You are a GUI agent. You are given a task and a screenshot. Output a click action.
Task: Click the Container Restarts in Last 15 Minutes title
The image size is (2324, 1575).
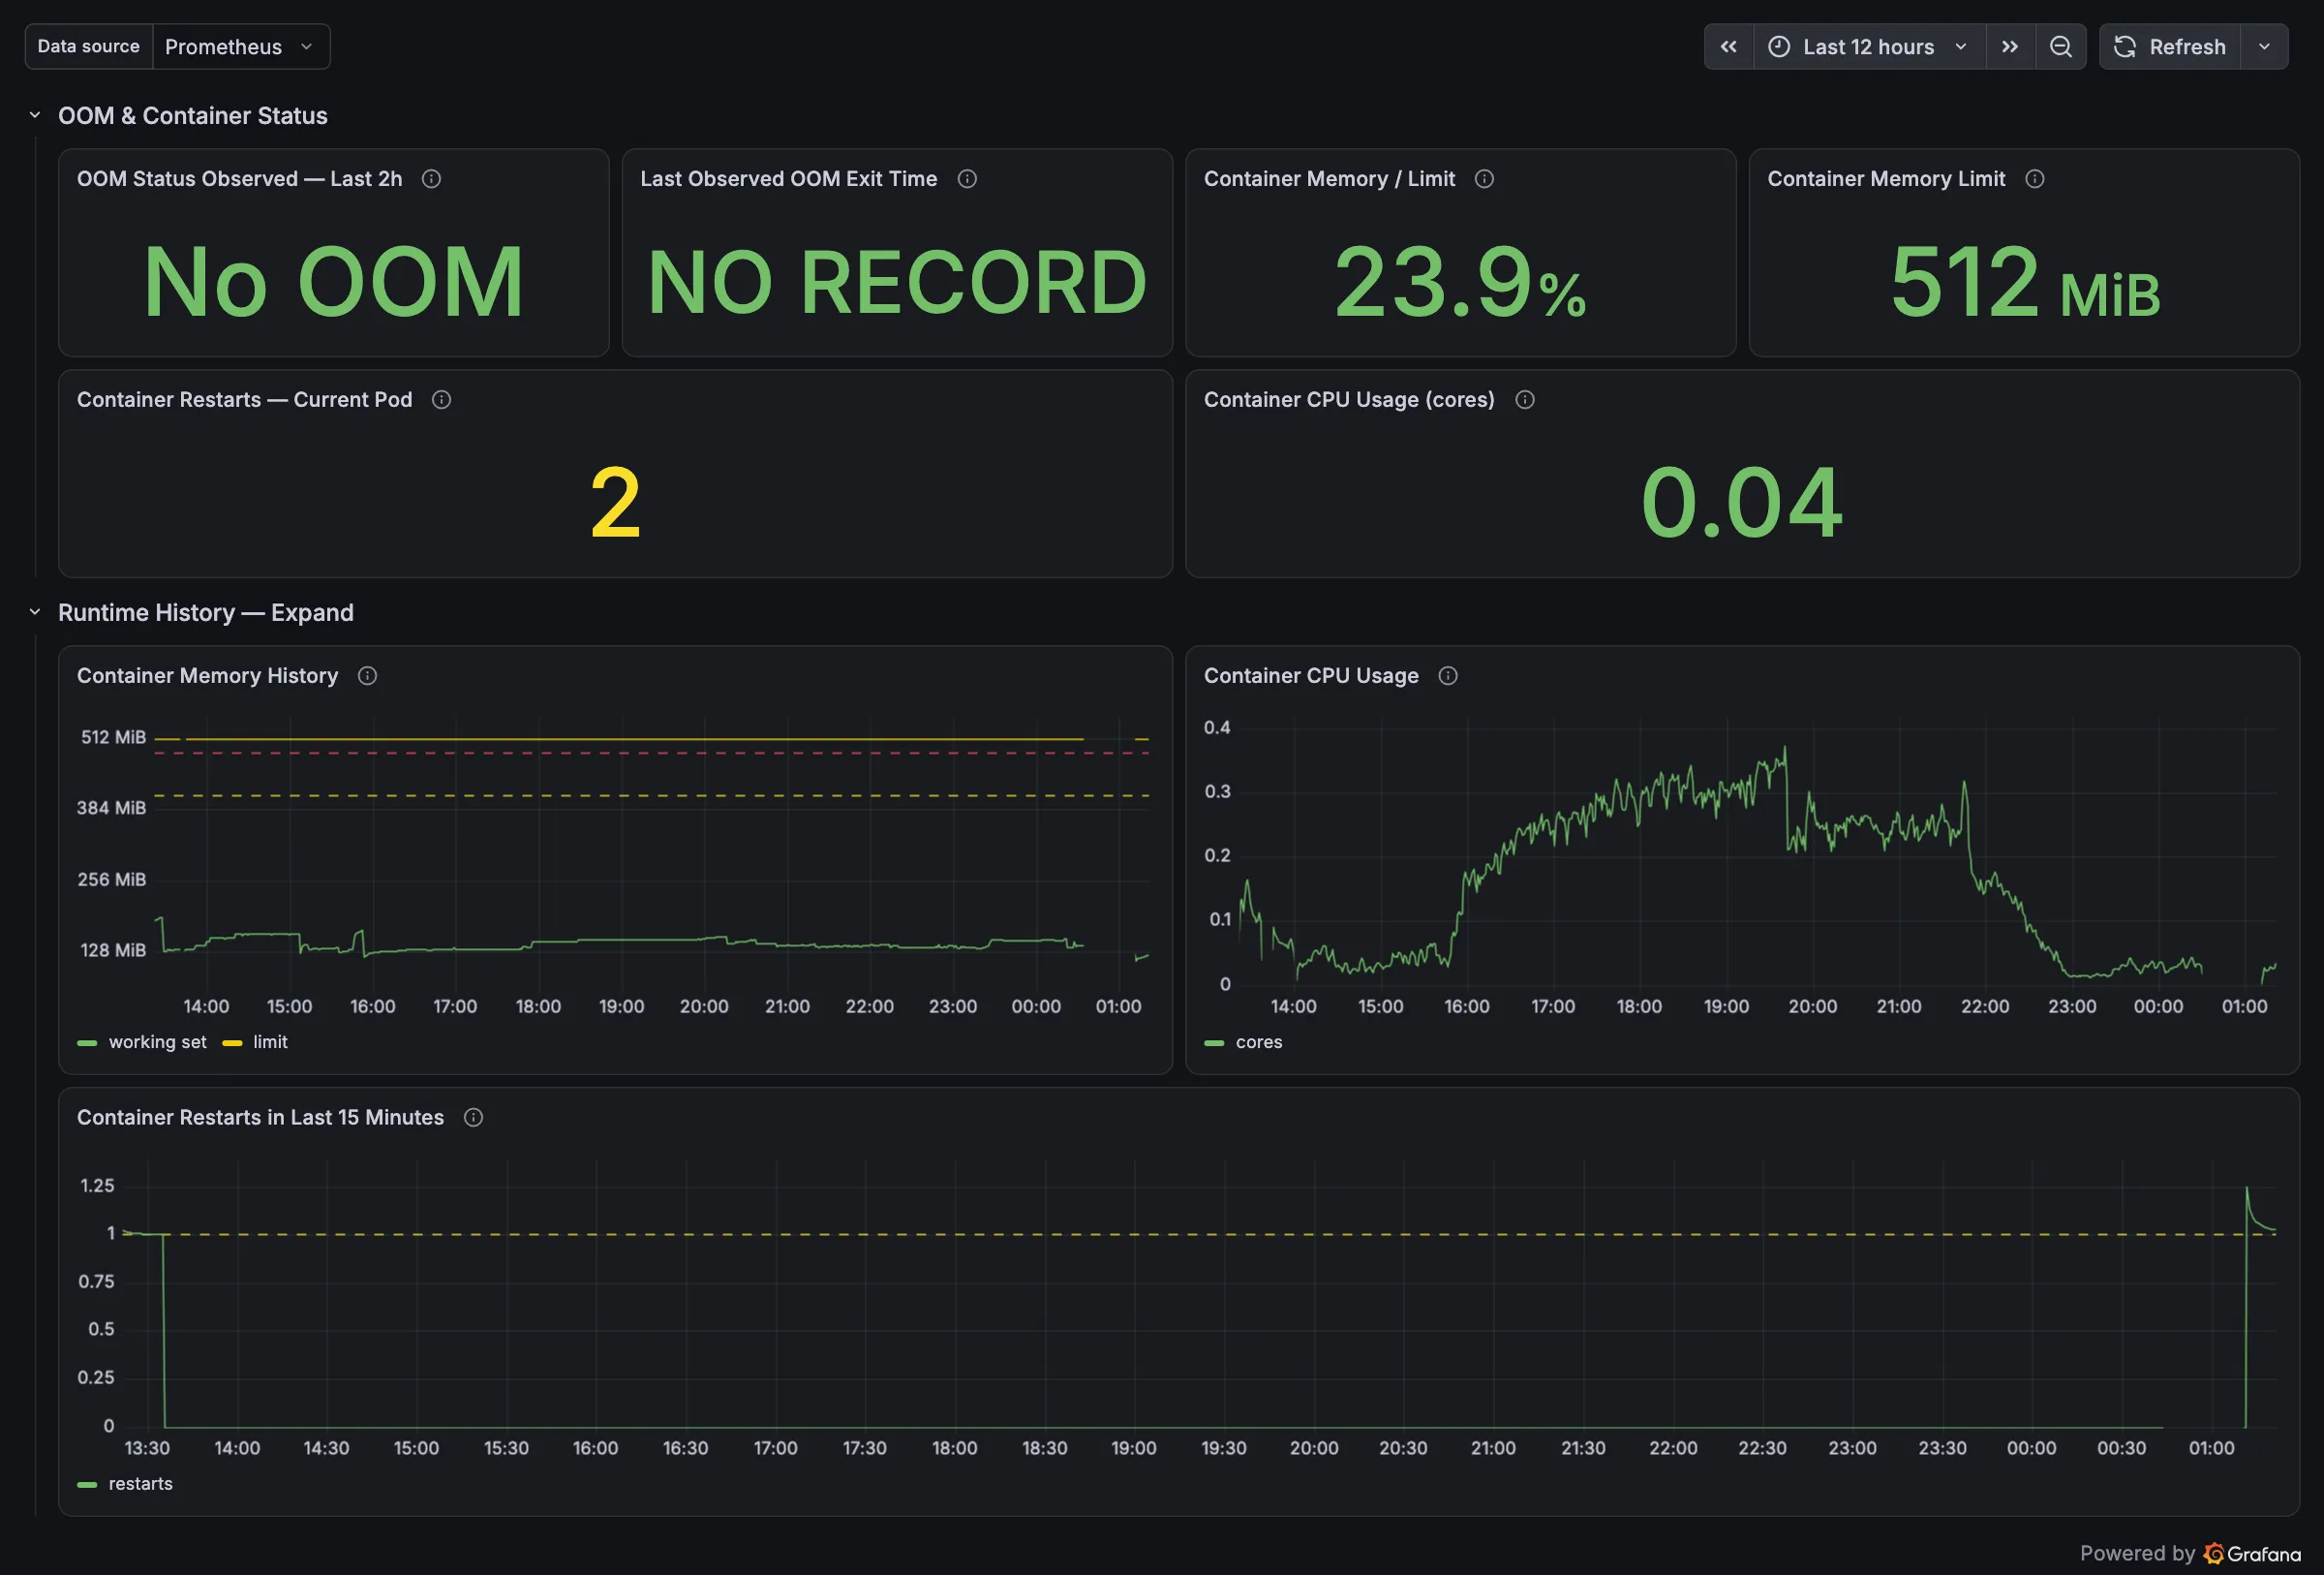pyautogui.click(x=260, y=1118)
